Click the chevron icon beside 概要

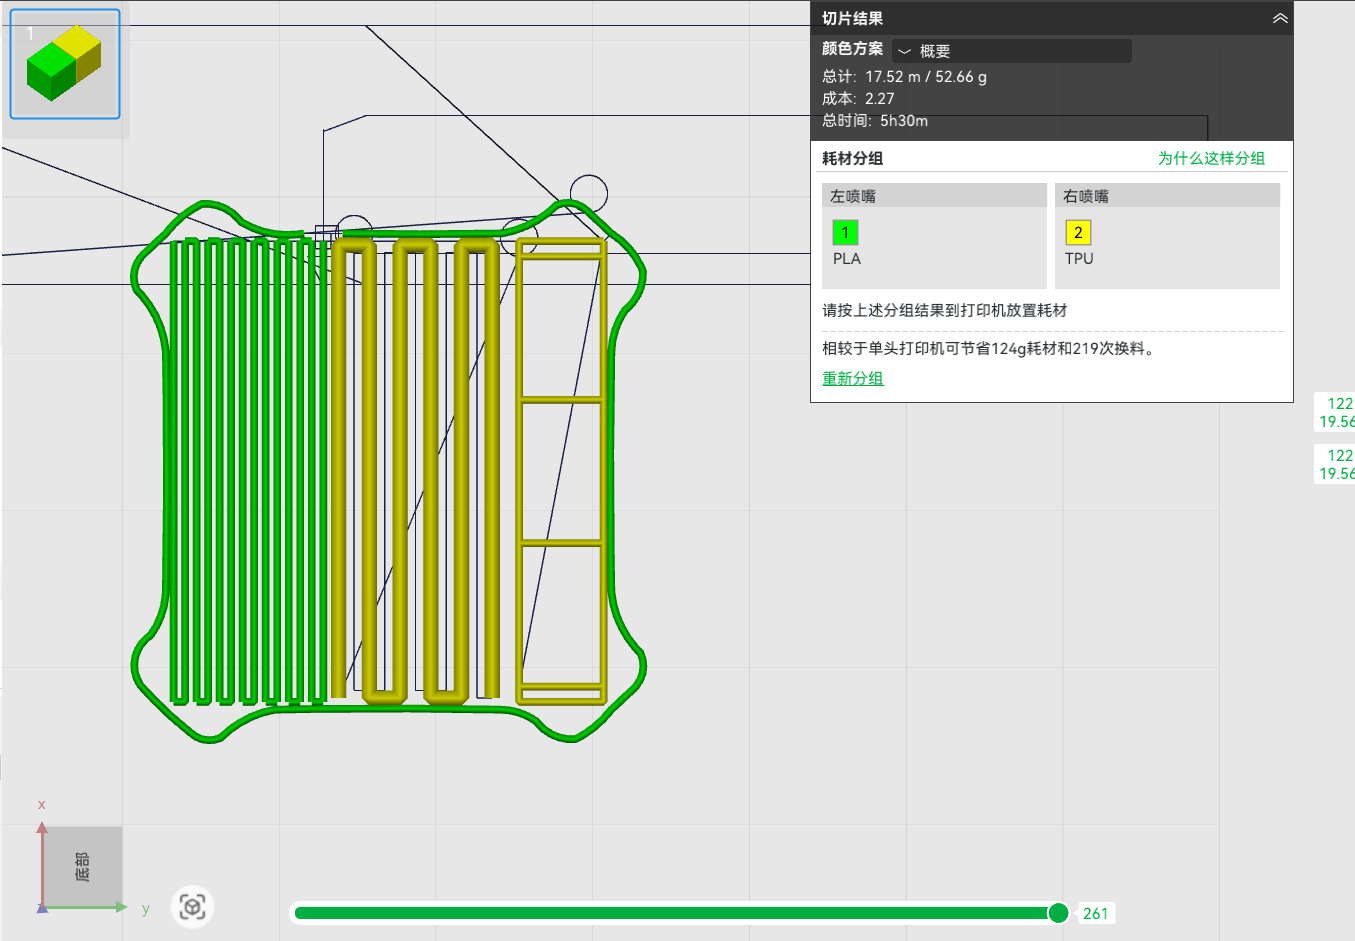pos(904,50)
